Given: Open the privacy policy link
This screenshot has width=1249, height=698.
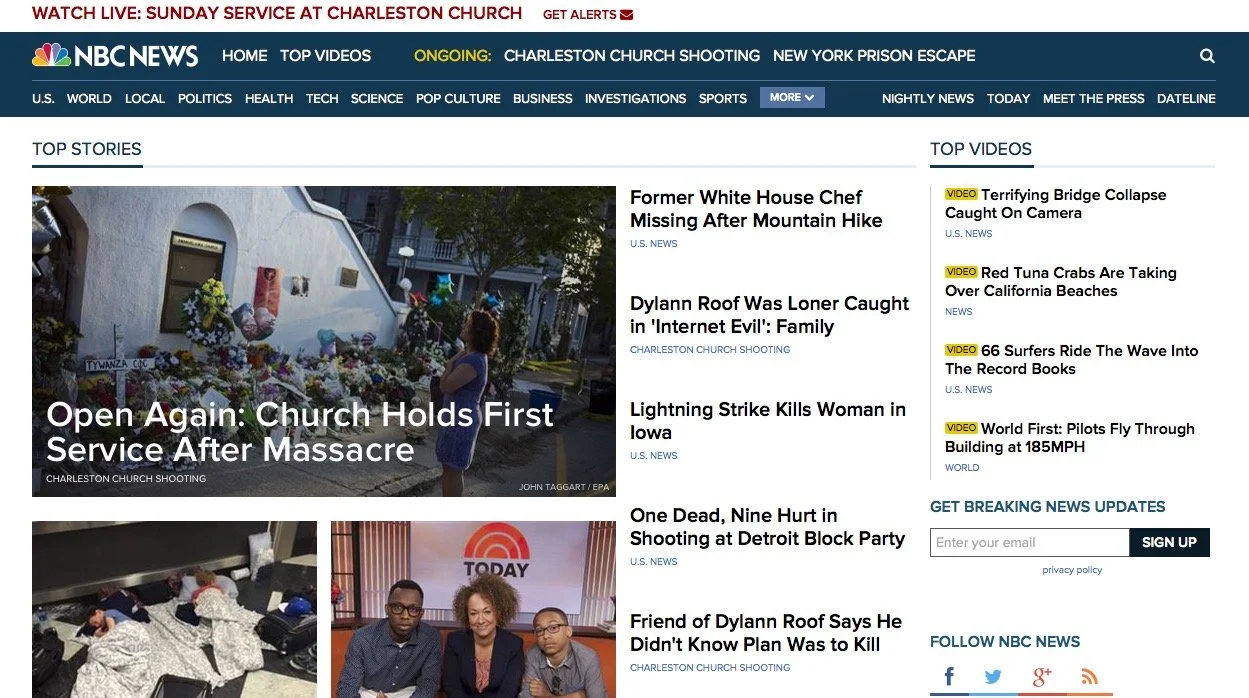Looking at the screenshot, I should (x=1072, y=570).
